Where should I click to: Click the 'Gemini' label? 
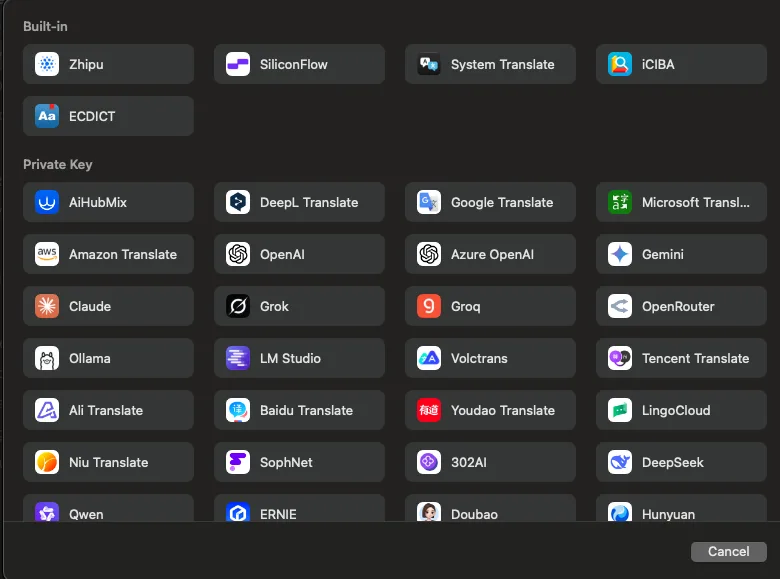pos(663,255)
